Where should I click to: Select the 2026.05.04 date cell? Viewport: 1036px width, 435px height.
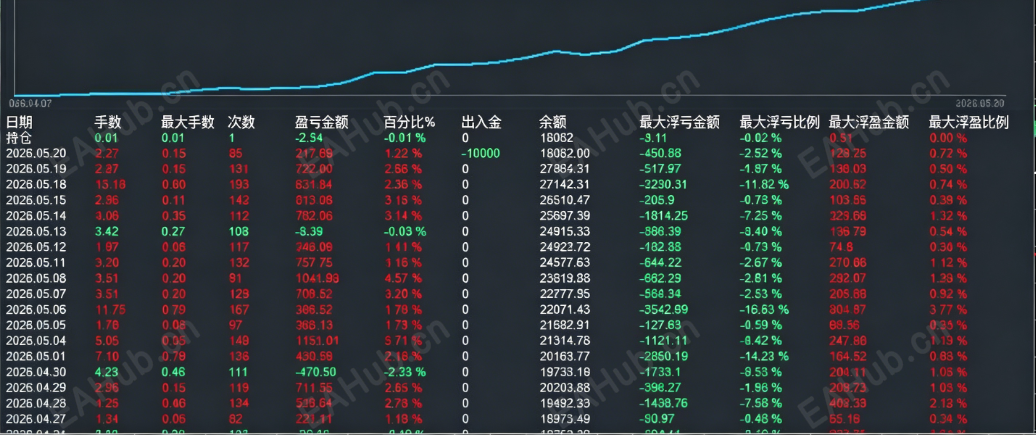click(34, 340)
